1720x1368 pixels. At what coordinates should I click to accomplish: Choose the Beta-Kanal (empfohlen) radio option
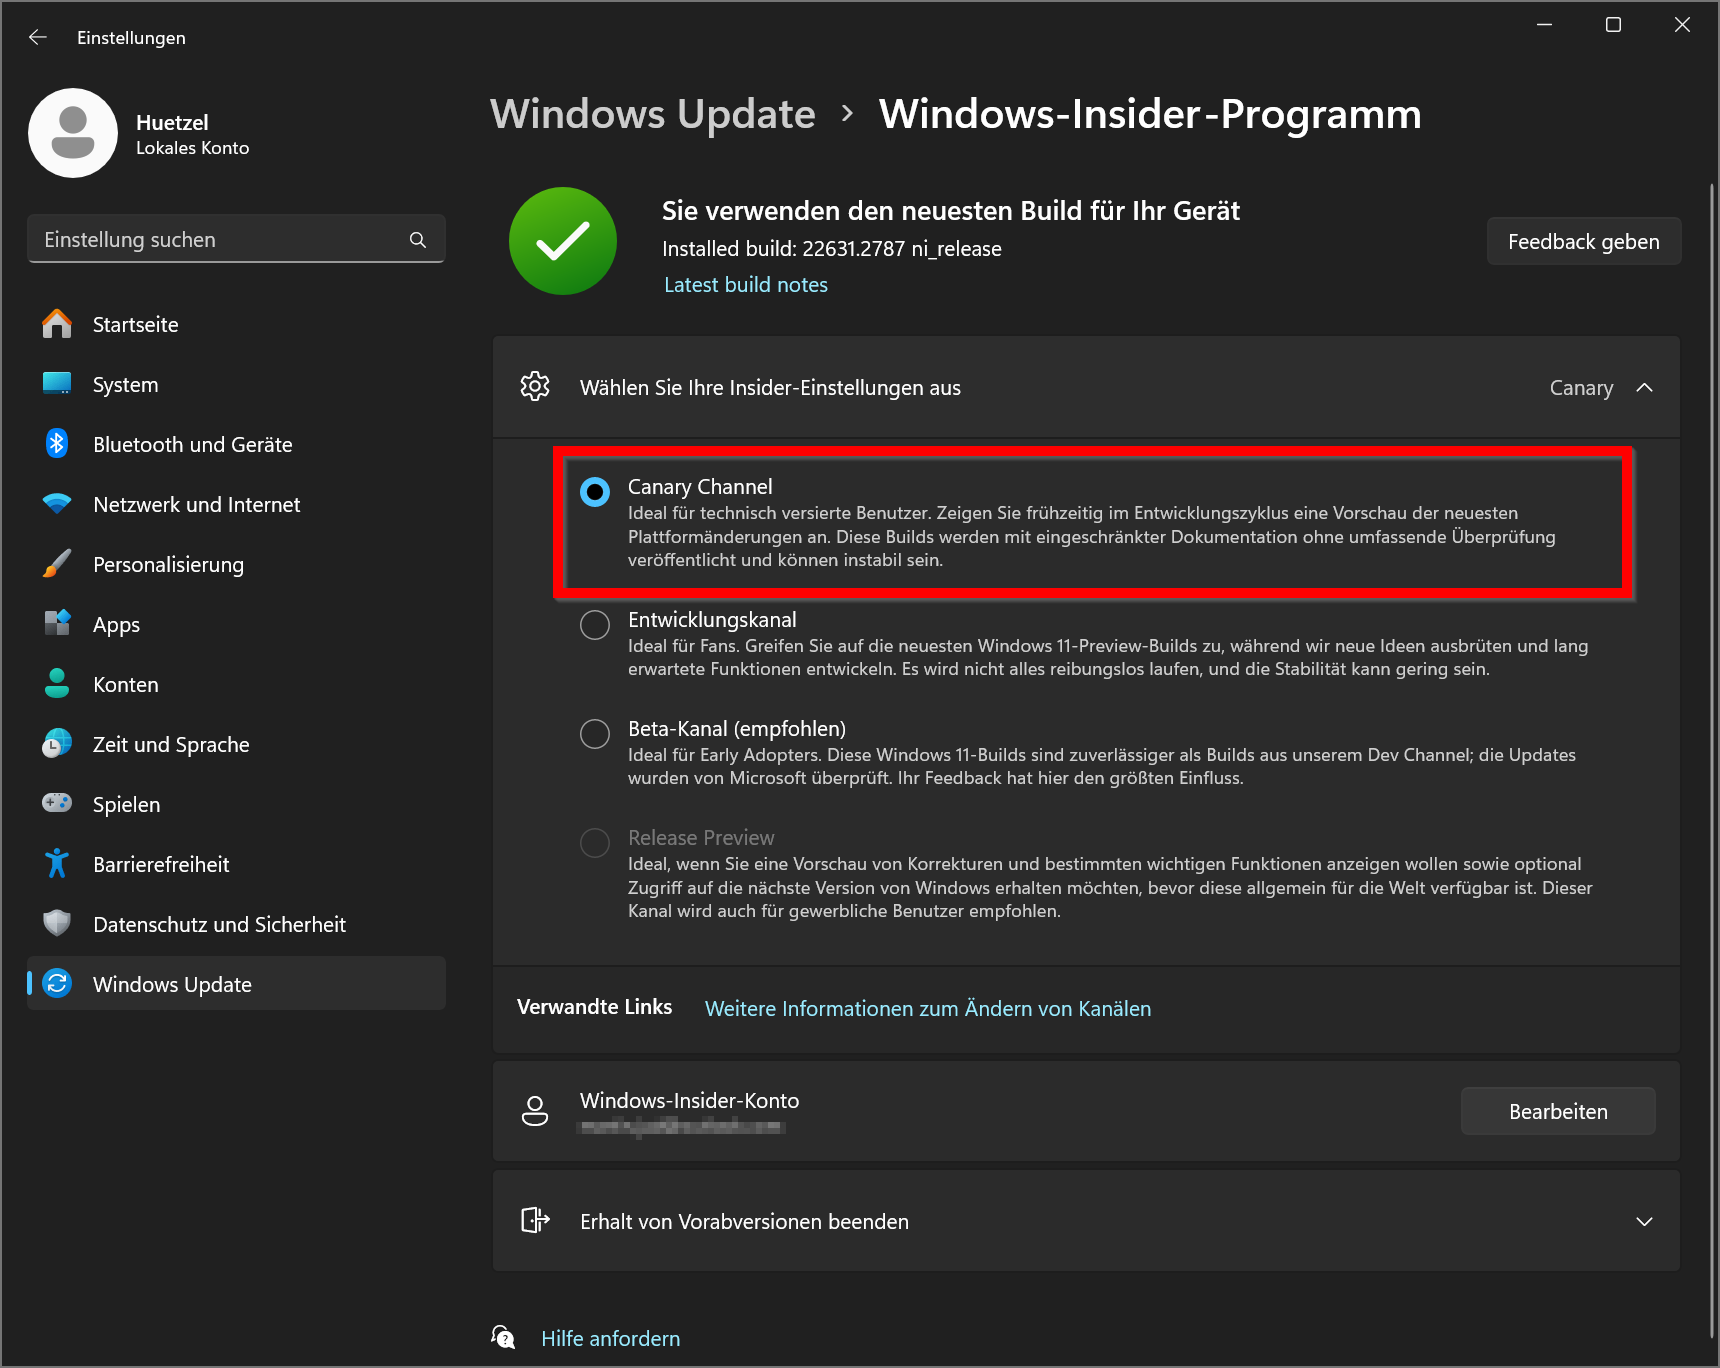tap(595, 734)
